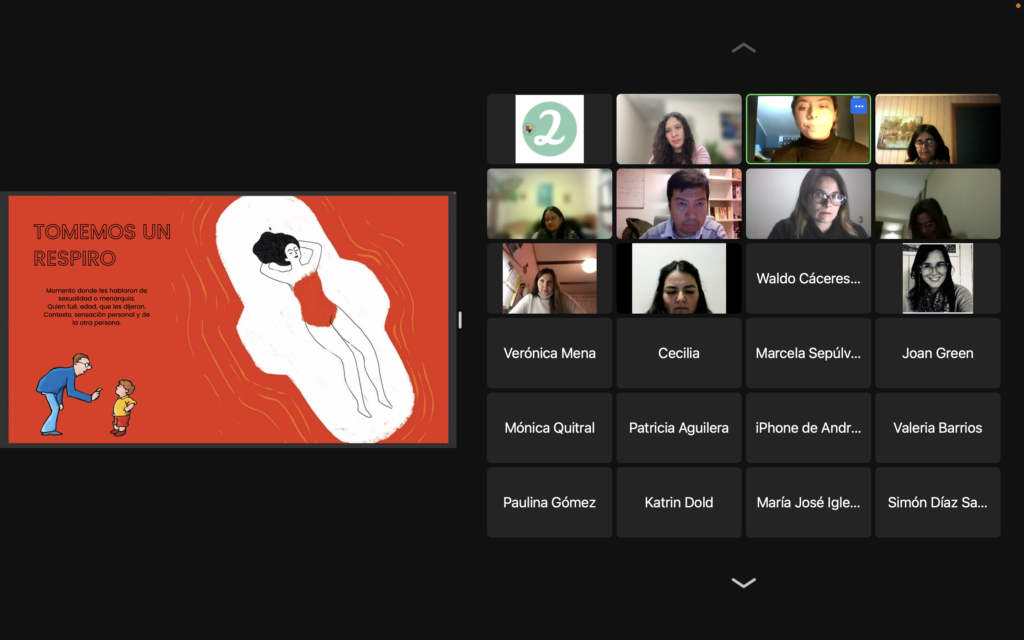1024x640 pixels.
Task: Select the green number 2 logo tile
Action: click(549, 129)
